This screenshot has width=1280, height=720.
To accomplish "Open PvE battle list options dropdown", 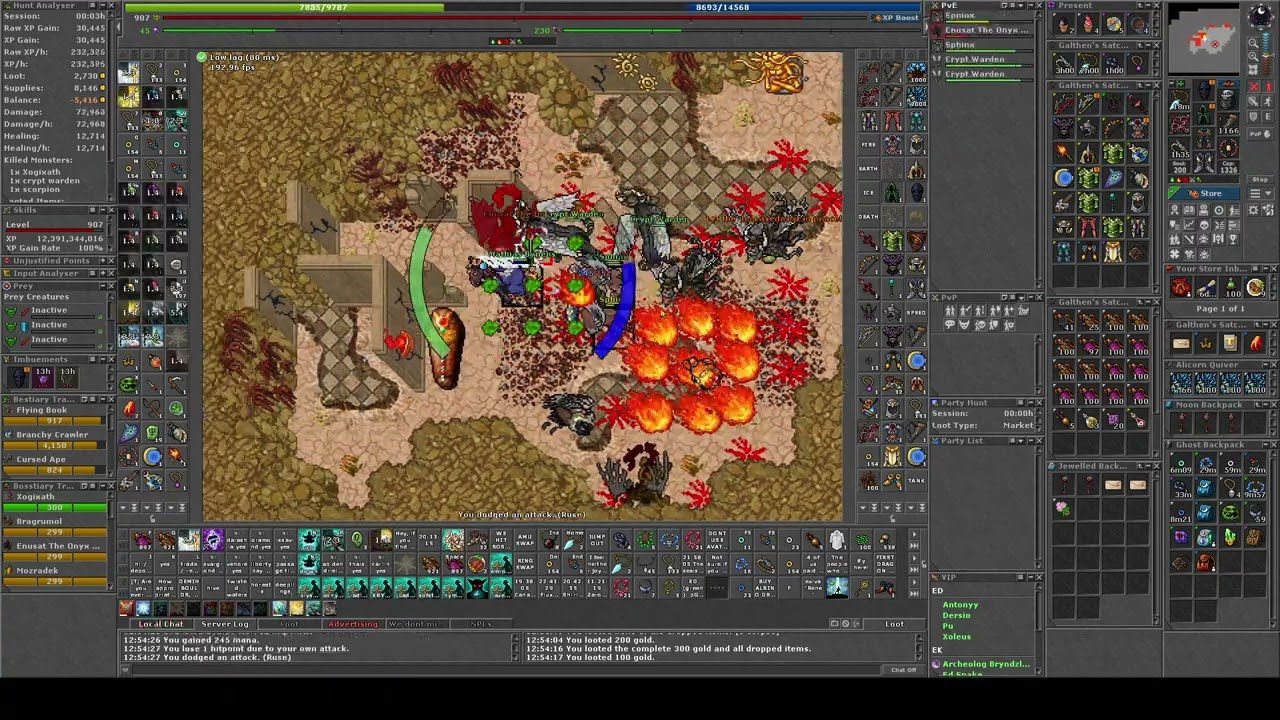I will pos(1021,5).
